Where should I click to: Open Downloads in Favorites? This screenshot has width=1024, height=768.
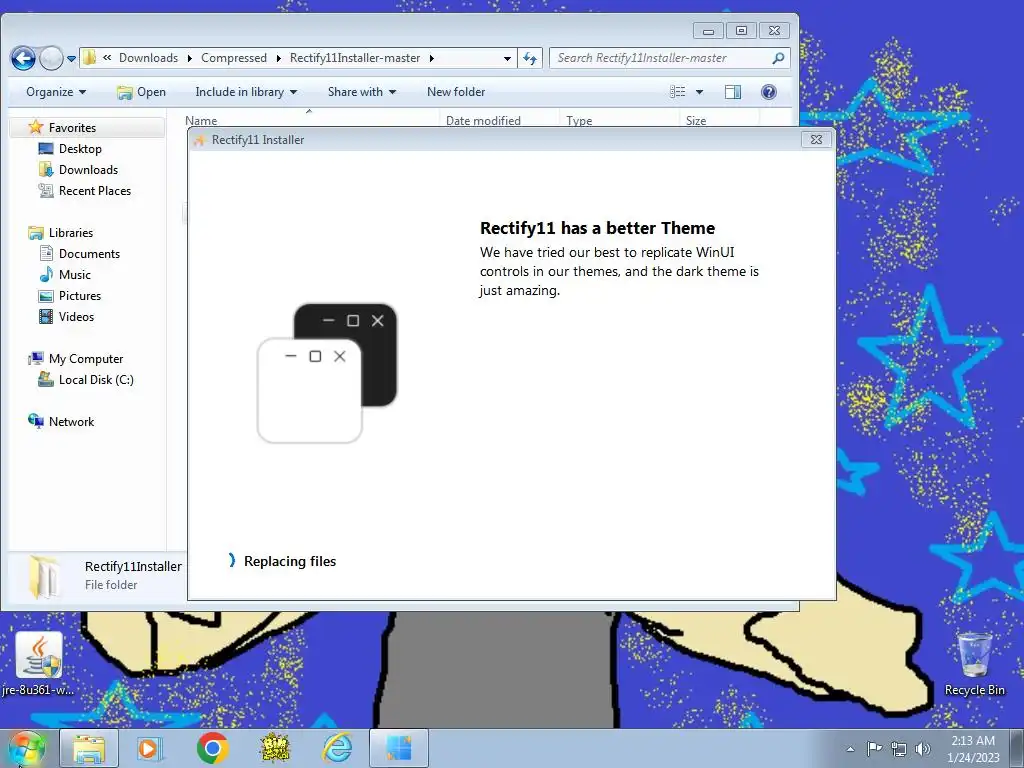88,170
